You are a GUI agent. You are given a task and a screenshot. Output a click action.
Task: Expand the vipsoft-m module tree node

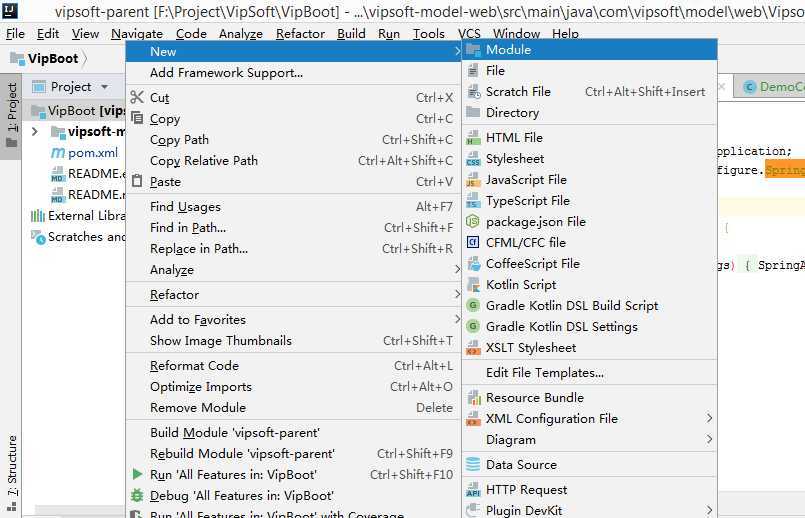click(x=34, y=131)
